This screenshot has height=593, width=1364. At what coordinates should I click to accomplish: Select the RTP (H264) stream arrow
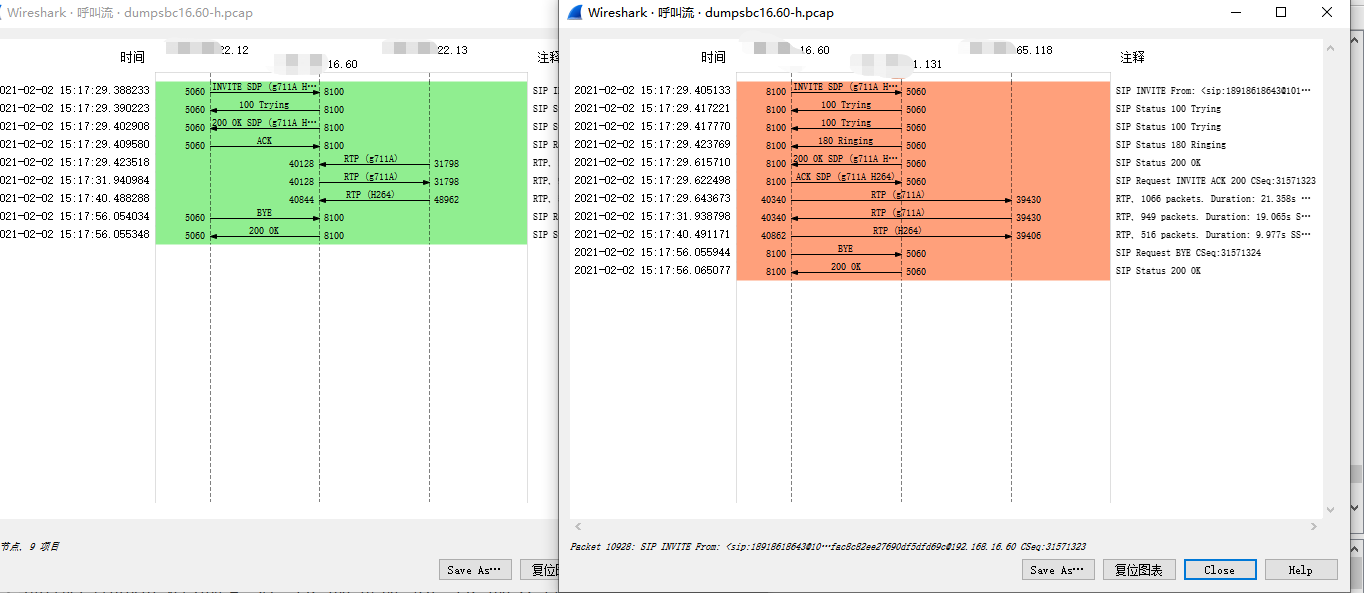click(900, 235)
